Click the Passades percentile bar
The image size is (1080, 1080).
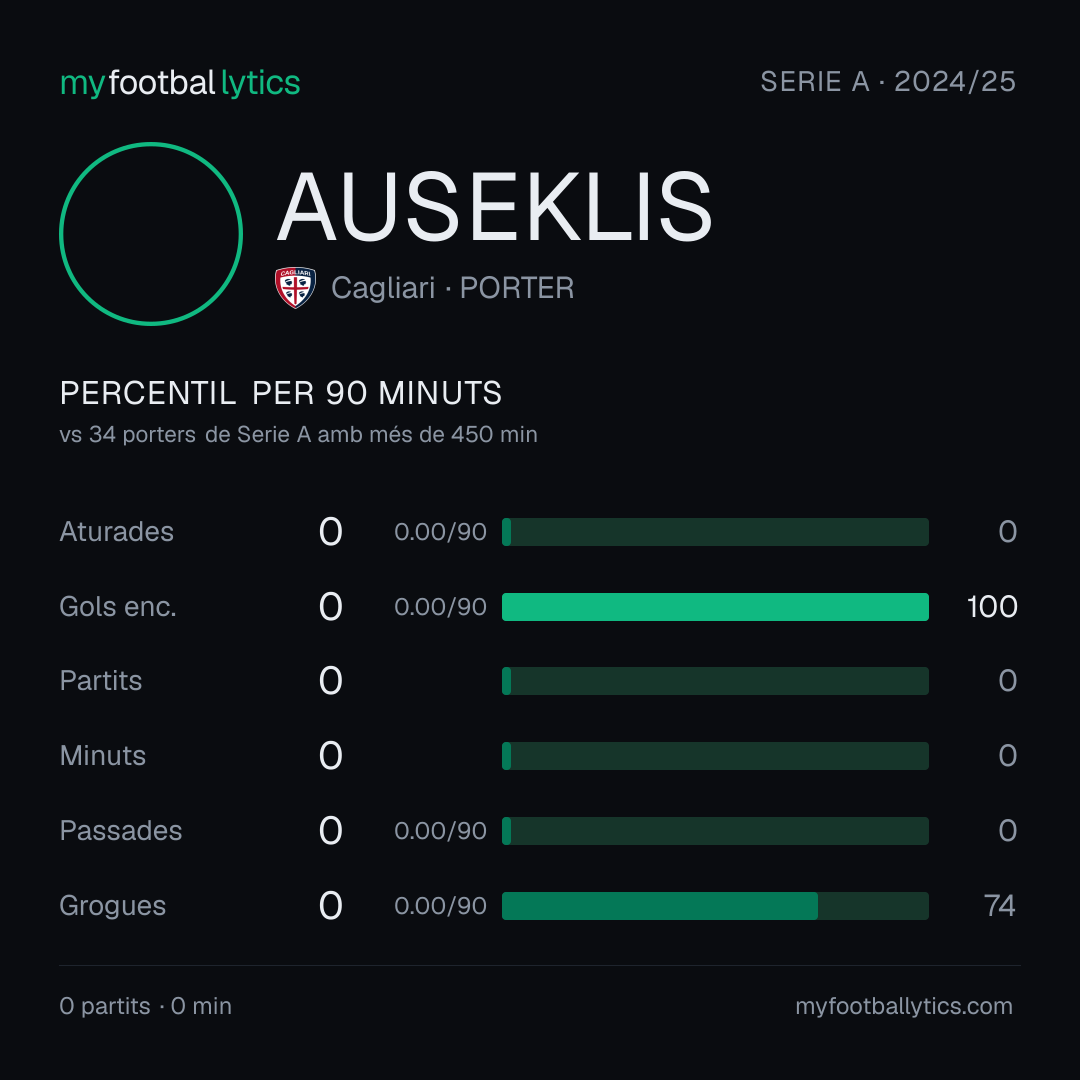(x=715, y=831)
